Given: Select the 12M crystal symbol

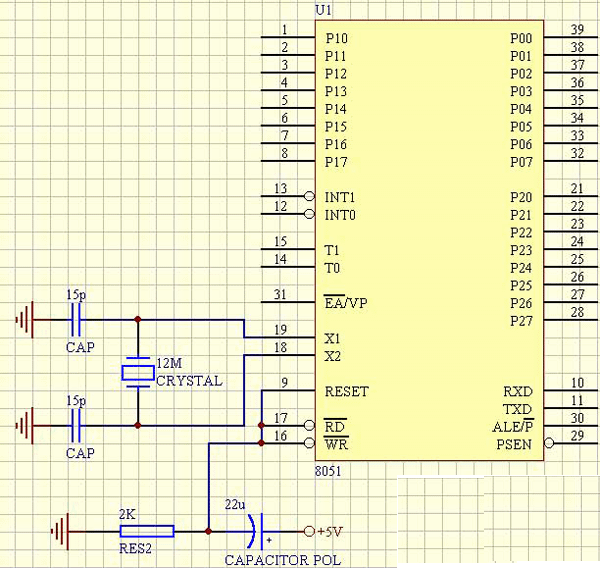Looking at the screenshot, I should tap(138, 372).
